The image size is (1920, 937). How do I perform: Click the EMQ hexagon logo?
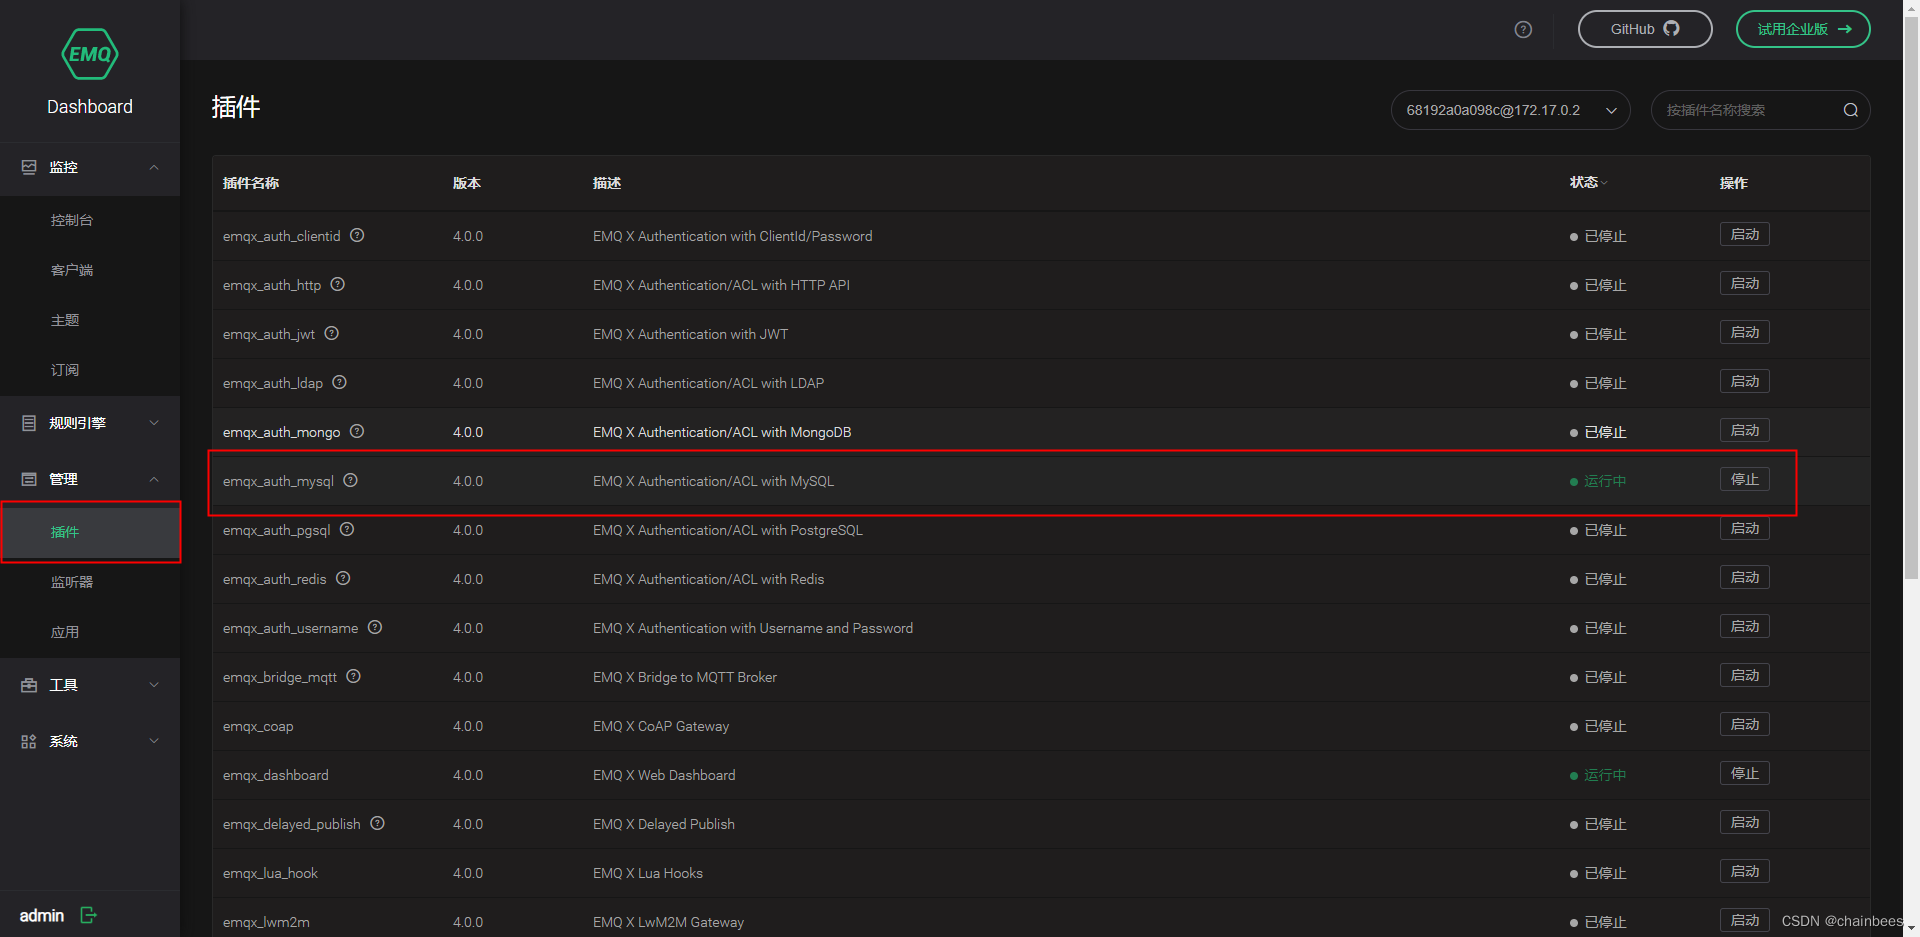tap(90, 54)
